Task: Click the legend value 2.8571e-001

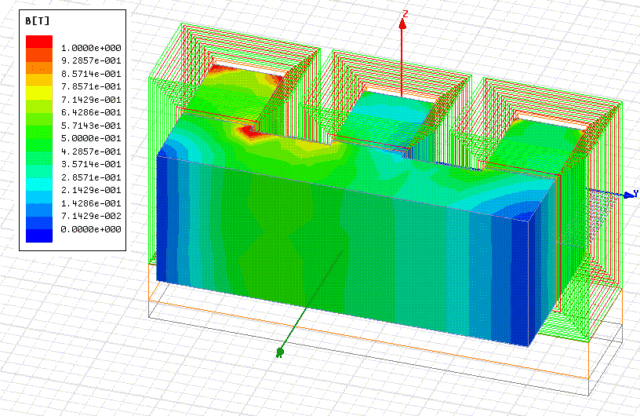Action: [91, 177]
